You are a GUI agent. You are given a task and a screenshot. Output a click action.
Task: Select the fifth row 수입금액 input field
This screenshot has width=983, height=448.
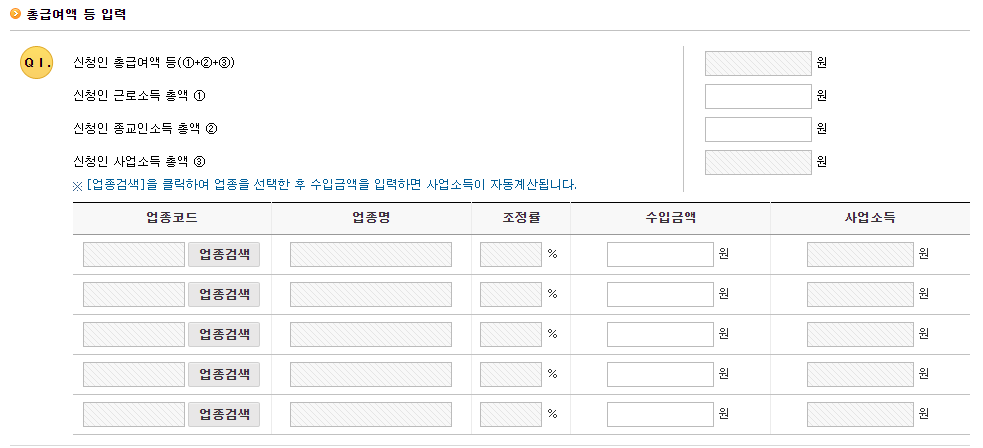click(660, 414)
